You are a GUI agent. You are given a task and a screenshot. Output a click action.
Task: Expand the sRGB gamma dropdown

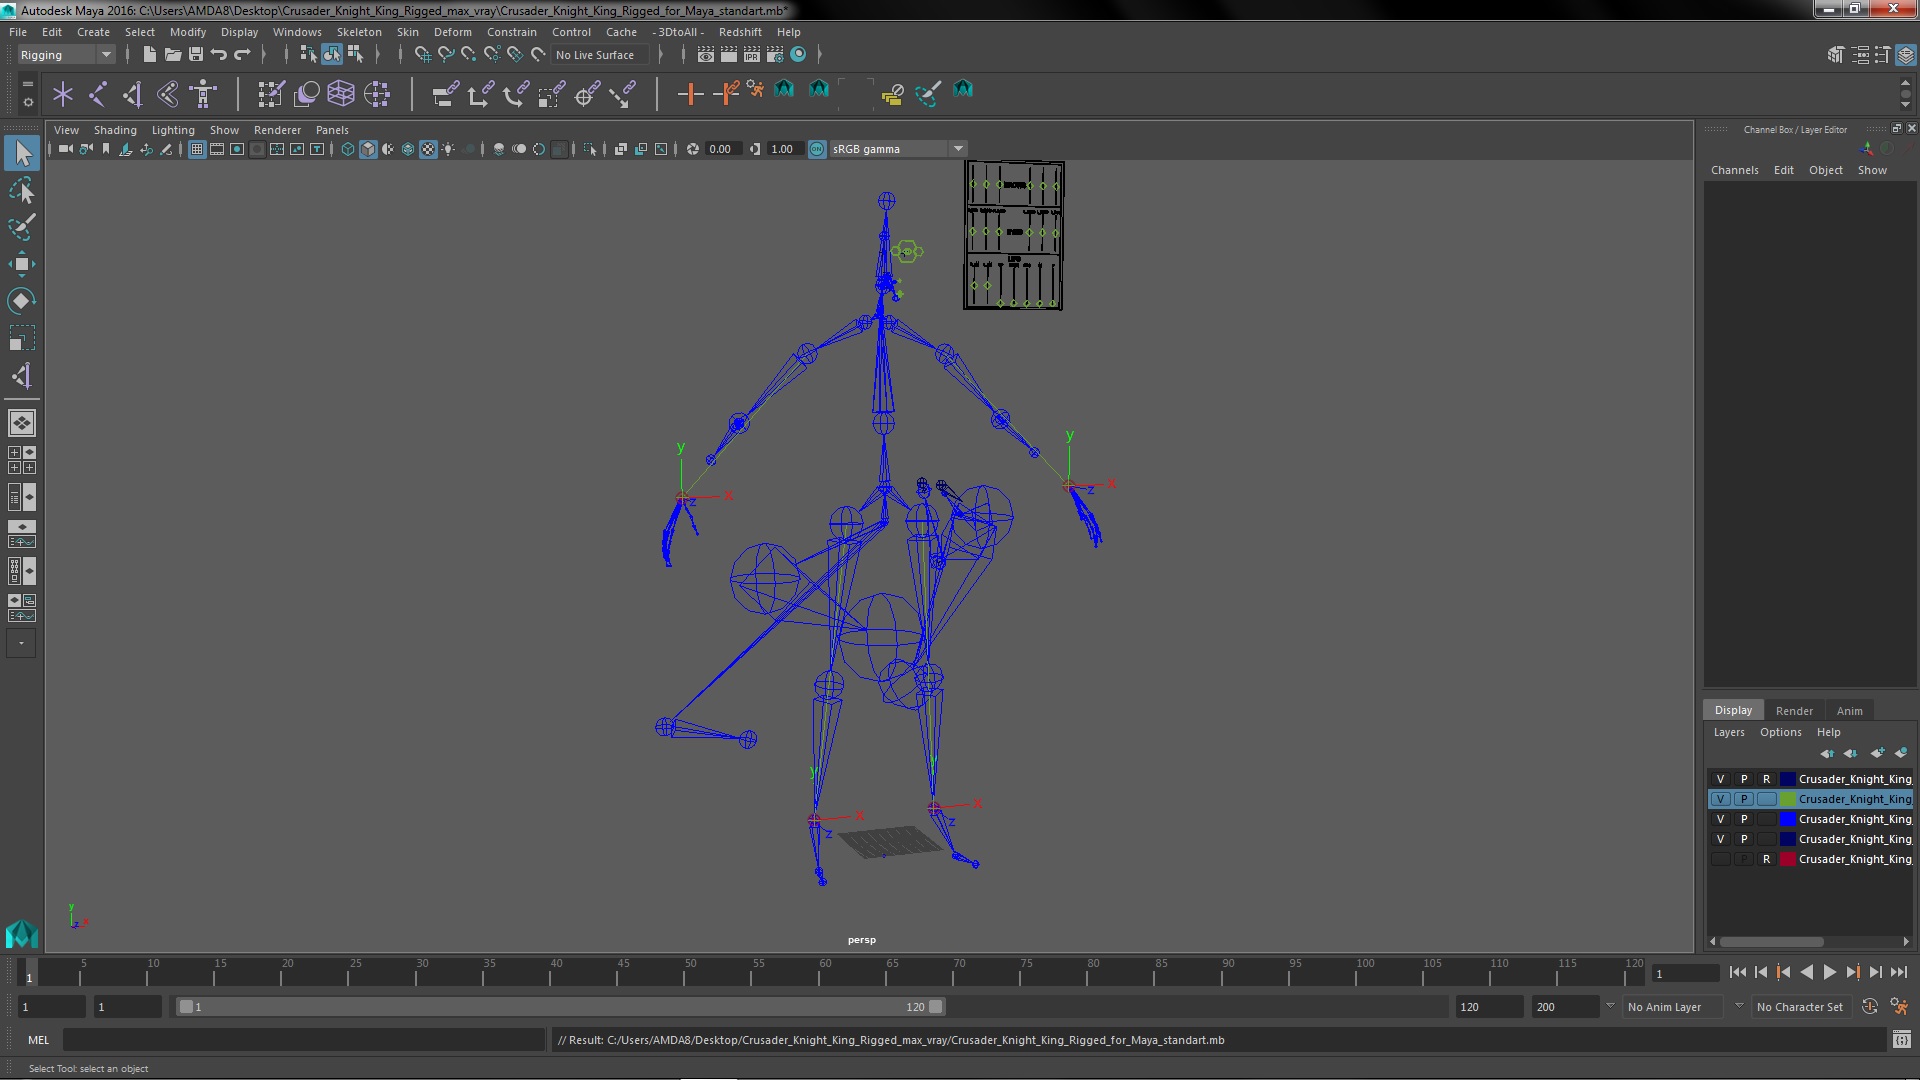coord(959,148)
